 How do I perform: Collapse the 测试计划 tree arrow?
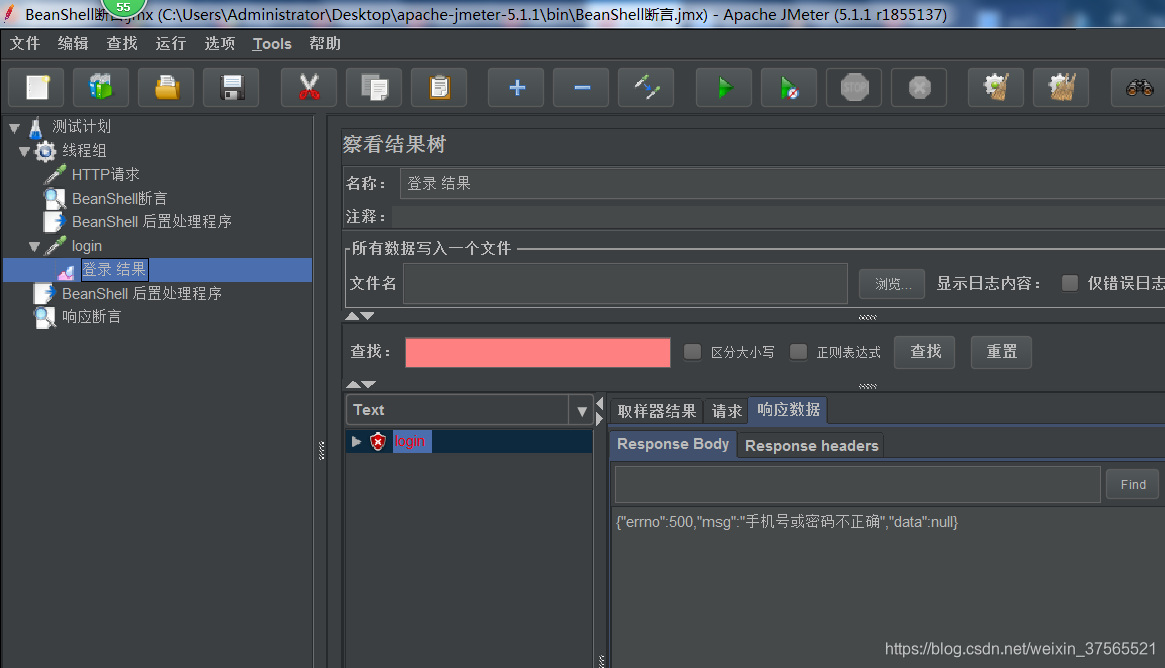(15, 128)
